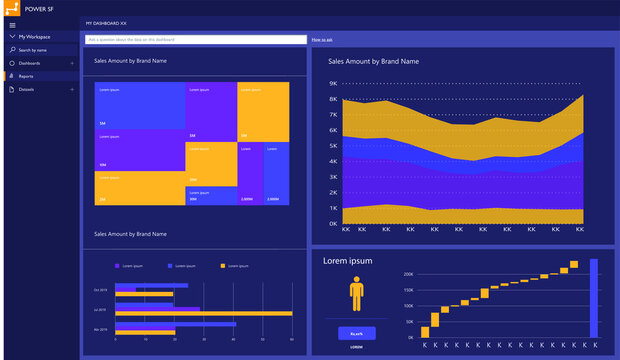Click the Datasets file icon
The image size is (620, 360).
pyautogui.click(x=11, y=89)
